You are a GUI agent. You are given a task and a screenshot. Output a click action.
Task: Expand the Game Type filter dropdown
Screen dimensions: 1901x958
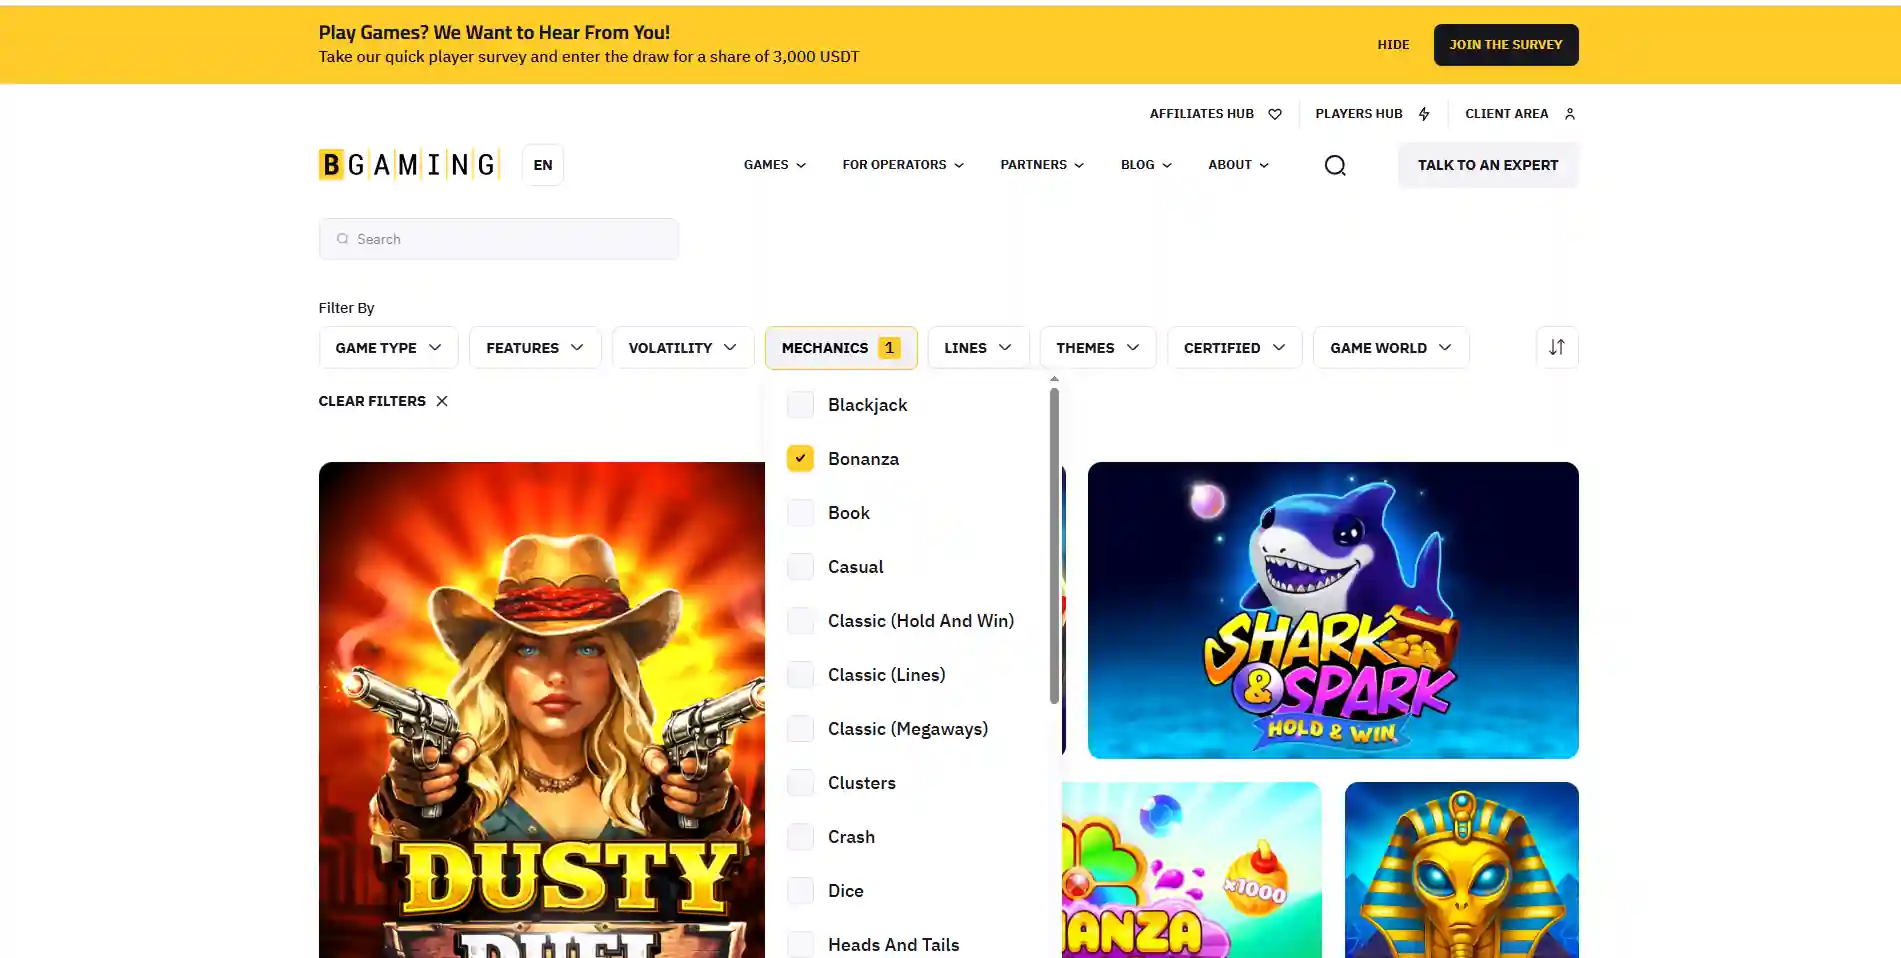tap(388, 347)
